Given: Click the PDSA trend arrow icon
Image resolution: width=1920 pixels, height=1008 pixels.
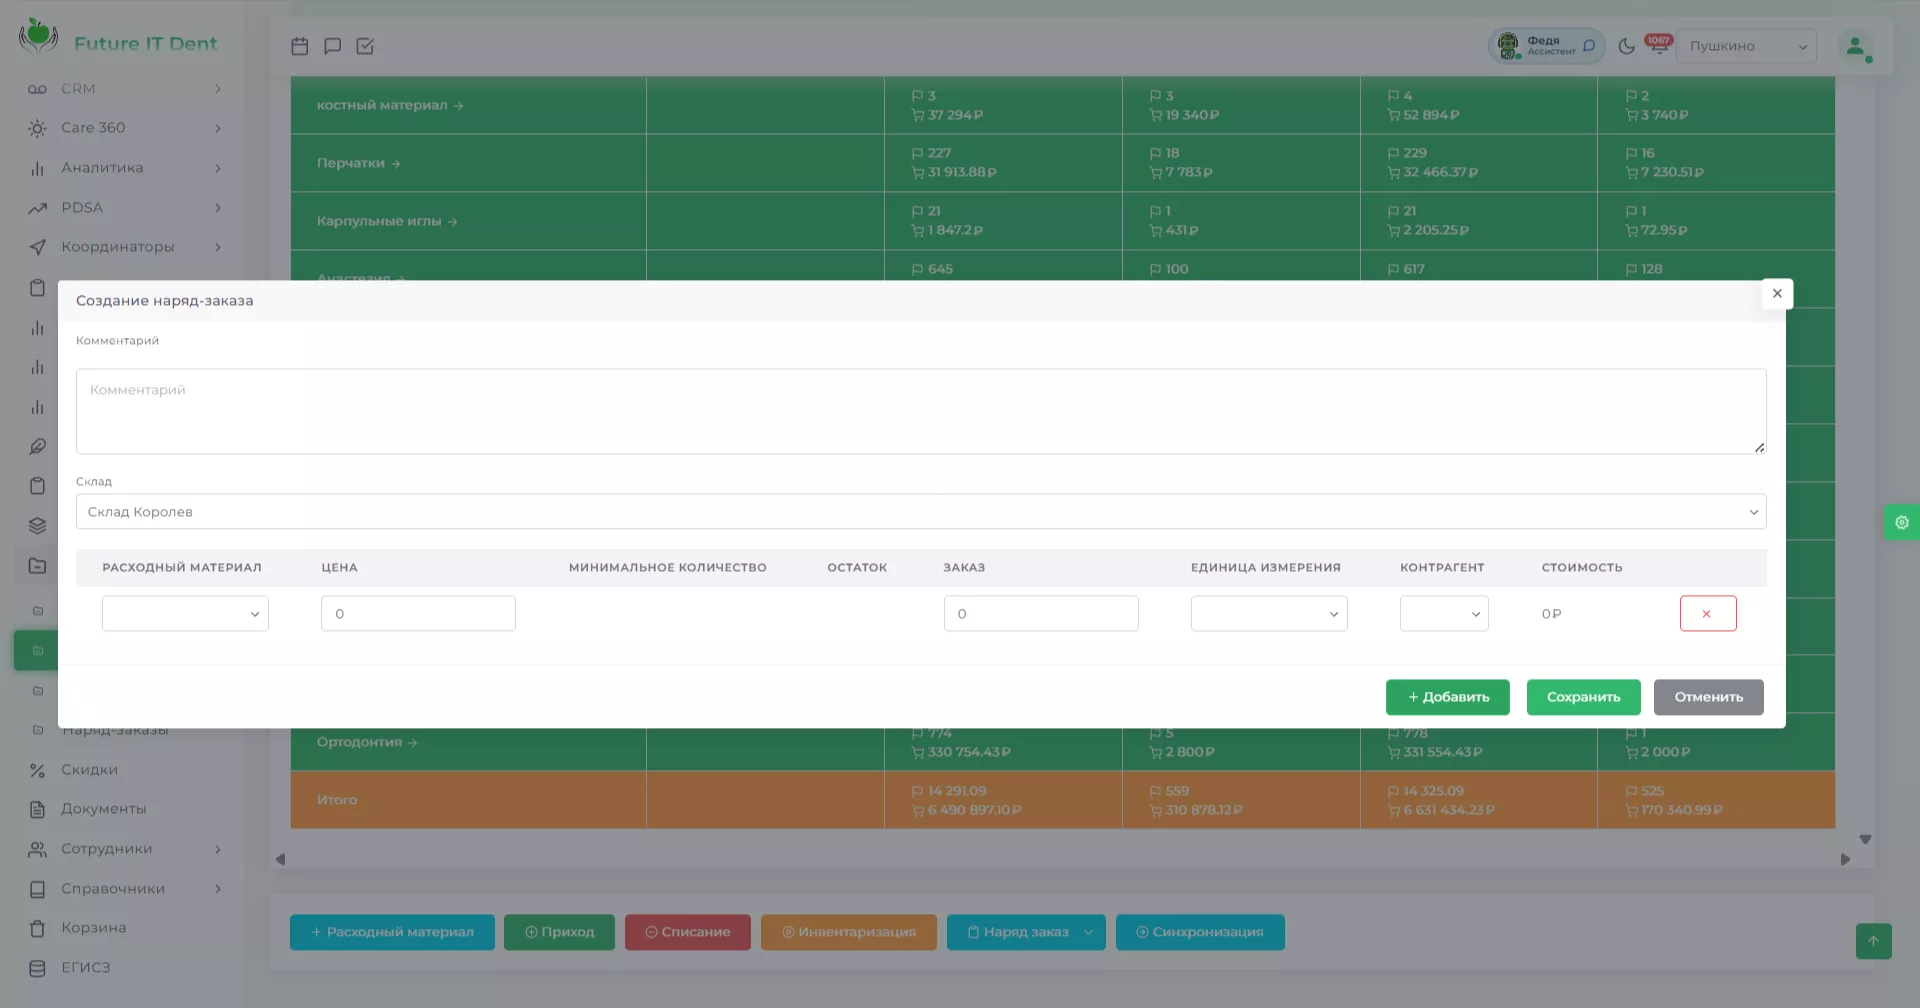Looking at the screenshot, I should tap(37, 208).
